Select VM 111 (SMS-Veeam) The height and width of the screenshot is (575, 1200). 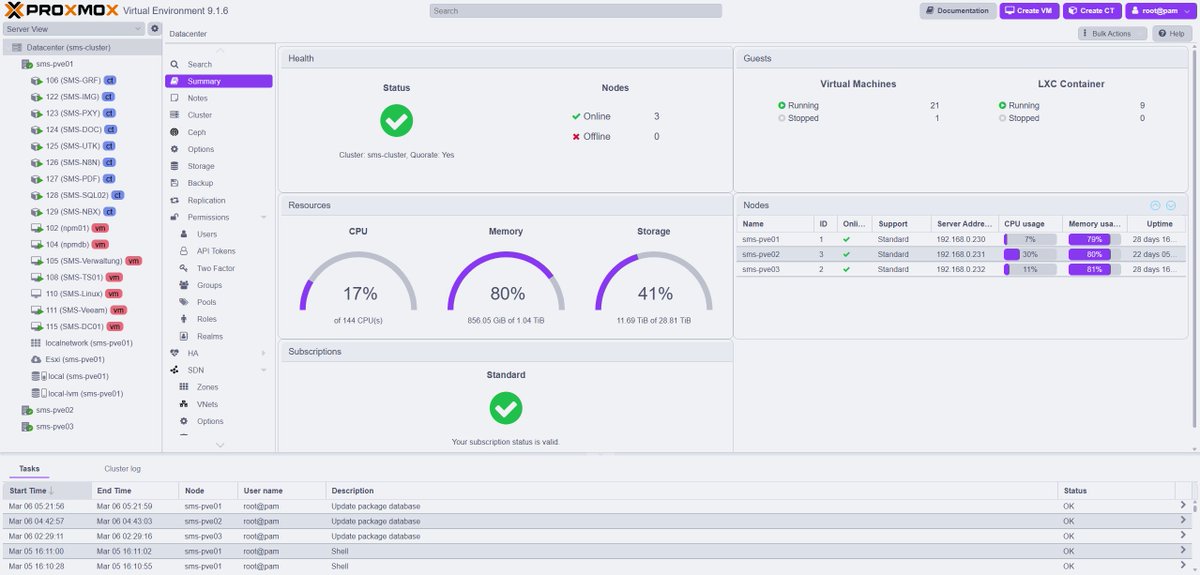[76, 310]
